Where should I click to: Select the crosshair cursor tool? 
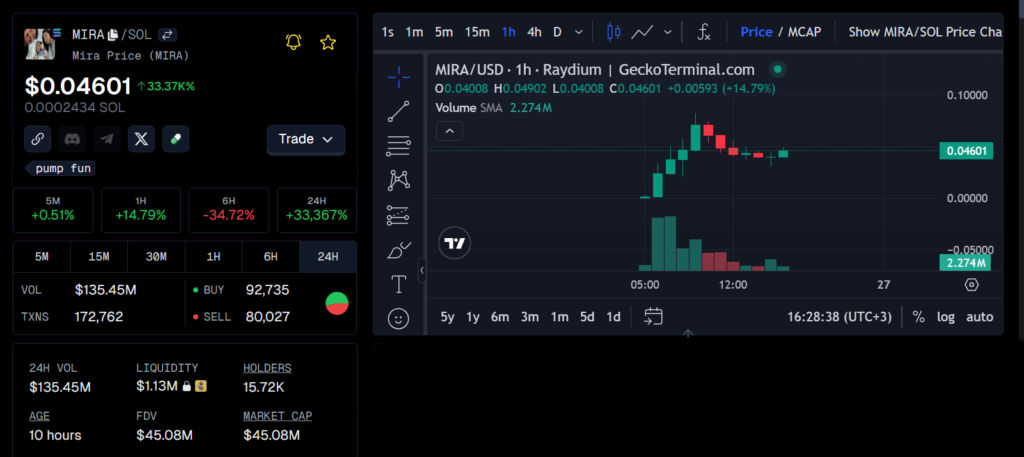[398, 77]
